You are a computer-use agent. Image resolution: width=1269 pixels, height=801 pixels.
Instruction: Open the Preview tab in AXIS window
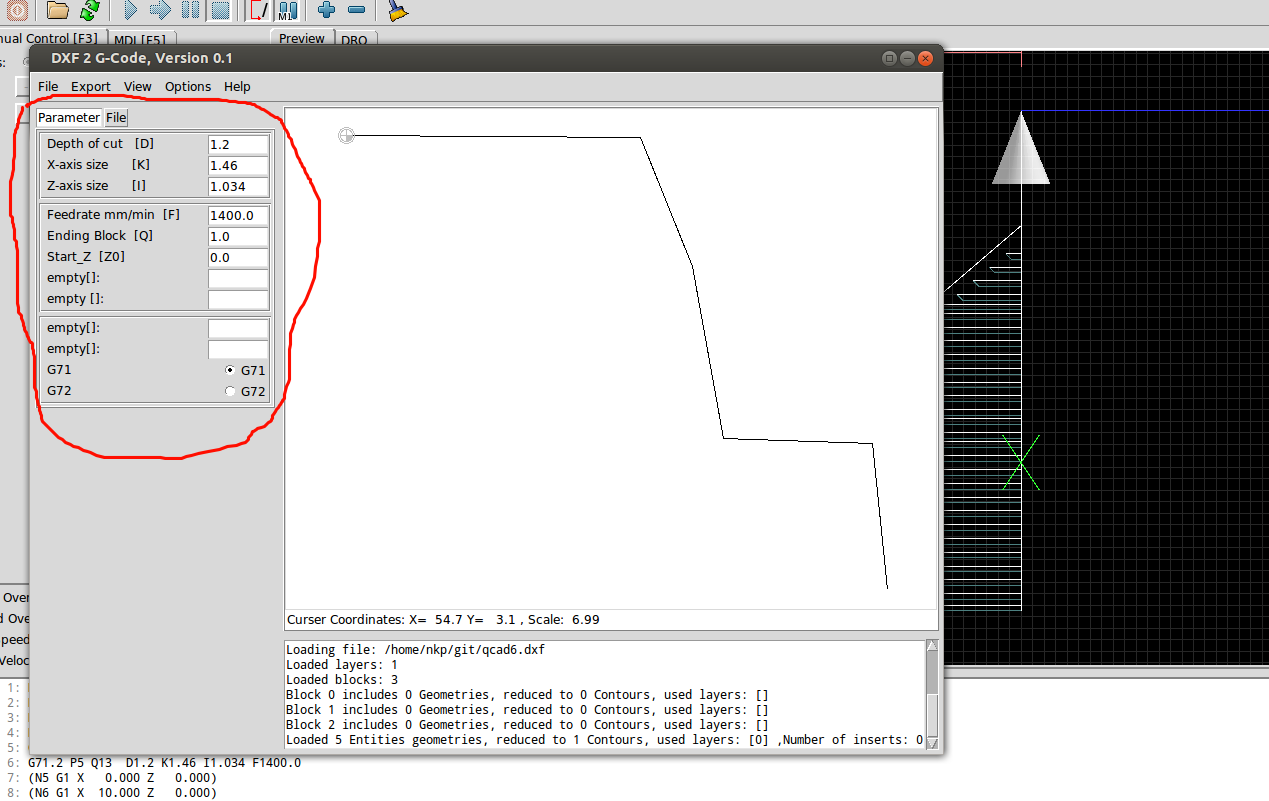click(x=302, y=38)
